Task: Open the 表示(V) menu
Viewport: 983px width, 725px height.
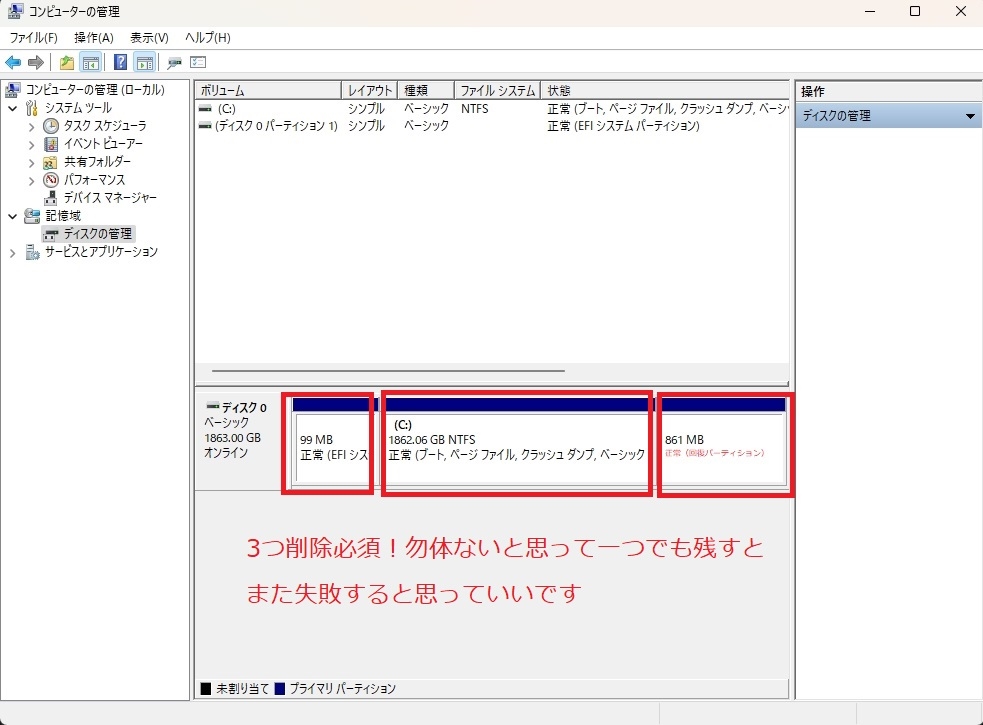Action: (x=149, y=38)
